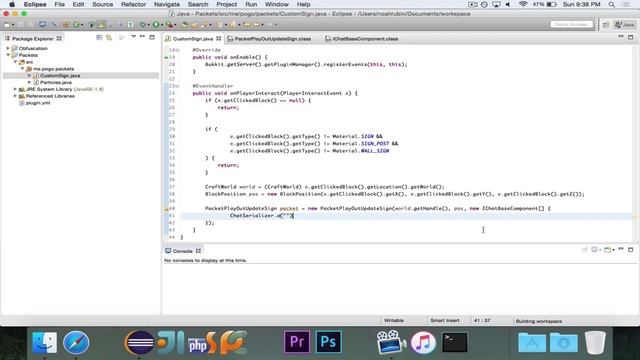
Task: Switch to PacketPlayOutUpdateSign.class tab
Action: click(273, 39)
